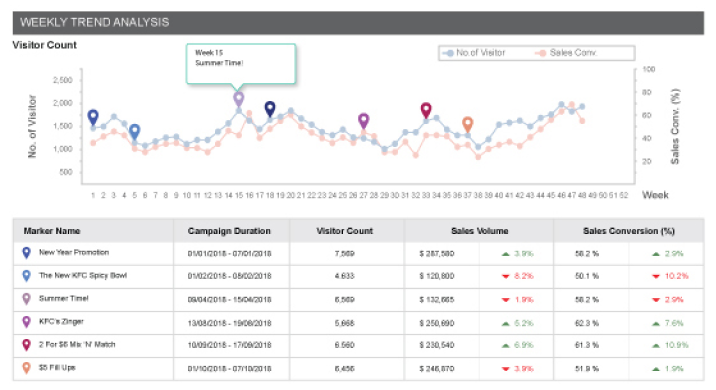
Task: Click the sales conversion percentage for KFC's Zinger
Action: coord(587,323)
